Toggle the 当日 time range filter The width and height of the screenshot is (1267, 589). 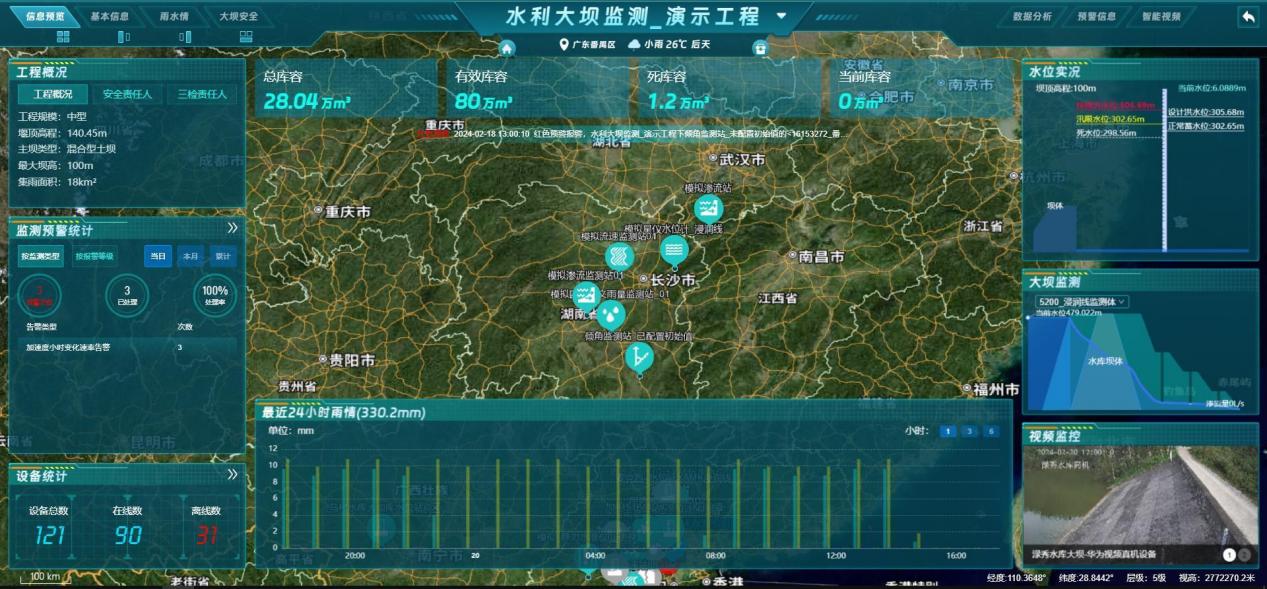[157, 256]
